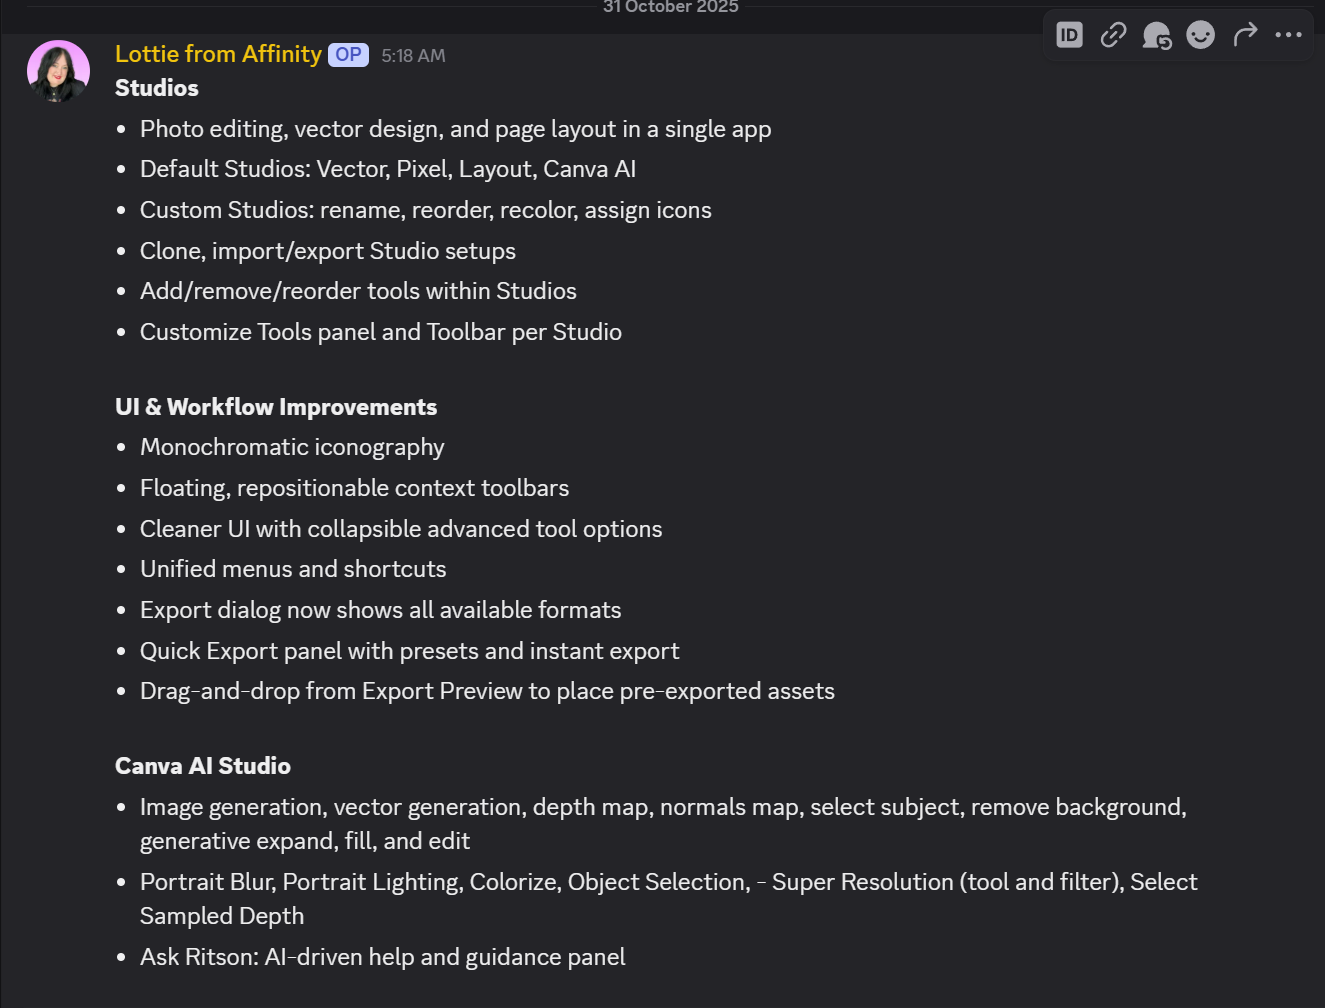Copy the message ID
This screenshot has height=1008, width=1325.
tap(1069, 35)
